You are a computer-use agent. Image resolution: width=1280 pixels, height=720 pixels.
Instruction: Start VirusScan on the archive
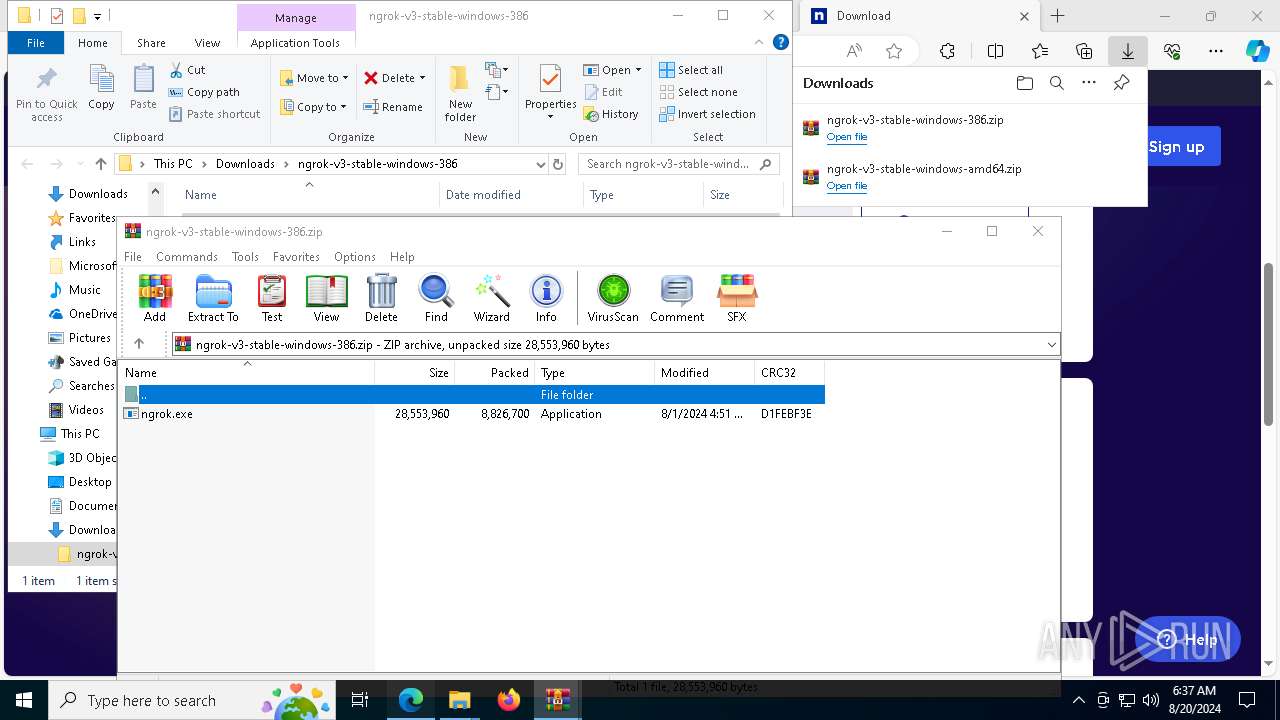pyautogui.click(x=613, y=298)
